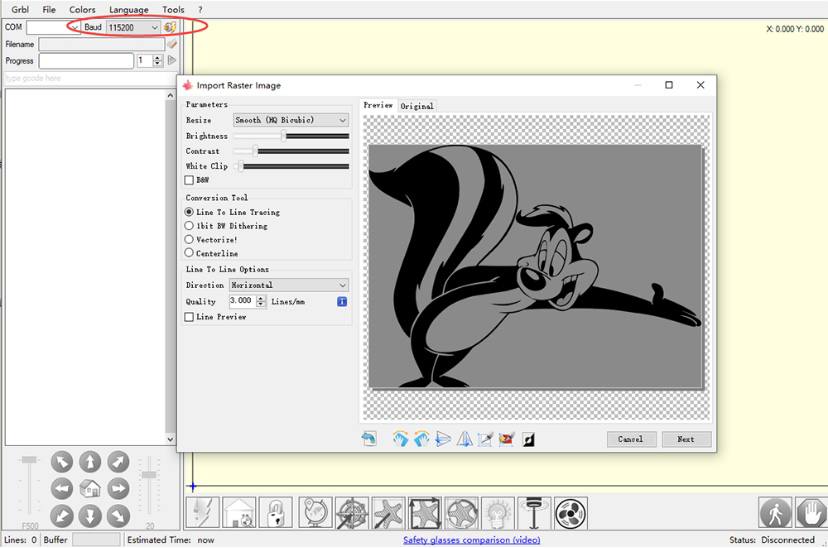The image size is (828, 548).
Task: Click the skunk preview image
Action: click(536, 267)
